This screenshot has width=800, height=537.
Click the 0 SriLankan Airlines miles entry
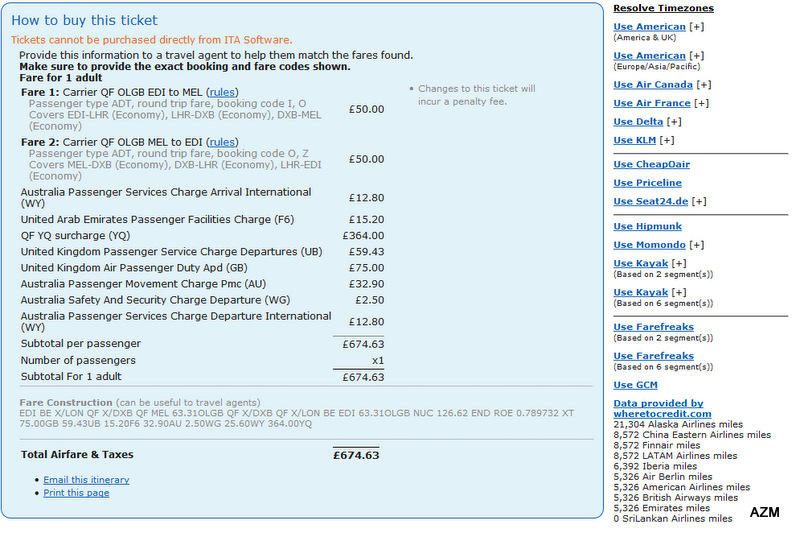click(x=672, y=519)
